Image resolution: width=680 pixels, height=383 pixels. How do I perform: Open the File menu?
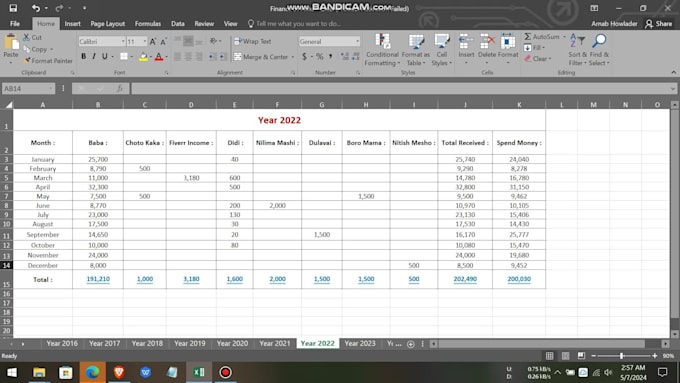(15, 23)
